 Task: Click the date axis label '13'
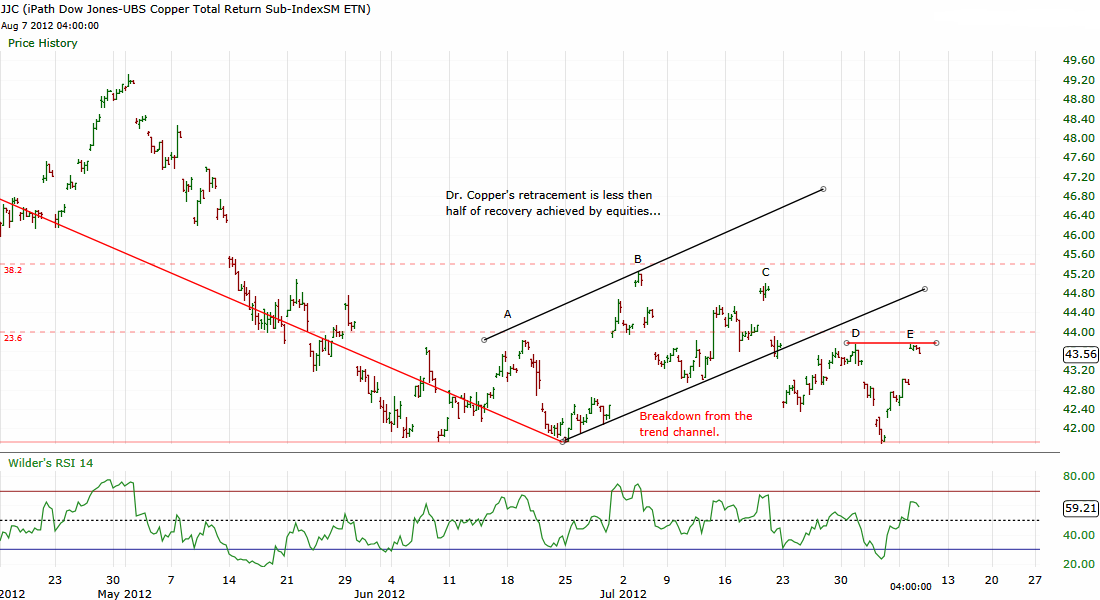click(x=948, y=580)
